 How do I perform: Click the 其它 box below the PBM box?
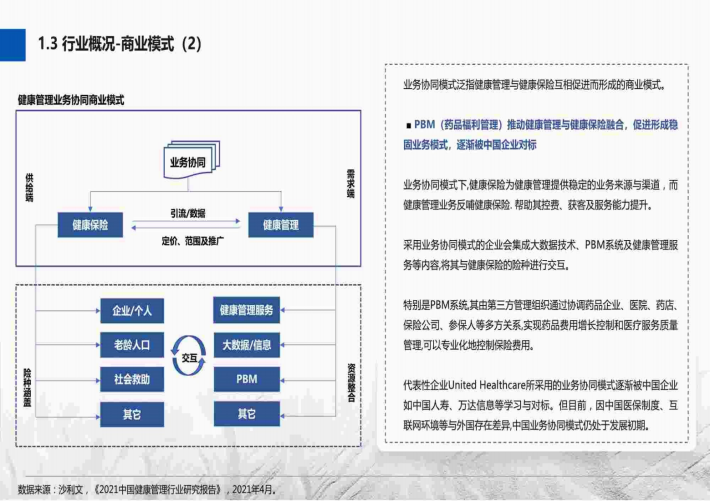pos(247,413)
